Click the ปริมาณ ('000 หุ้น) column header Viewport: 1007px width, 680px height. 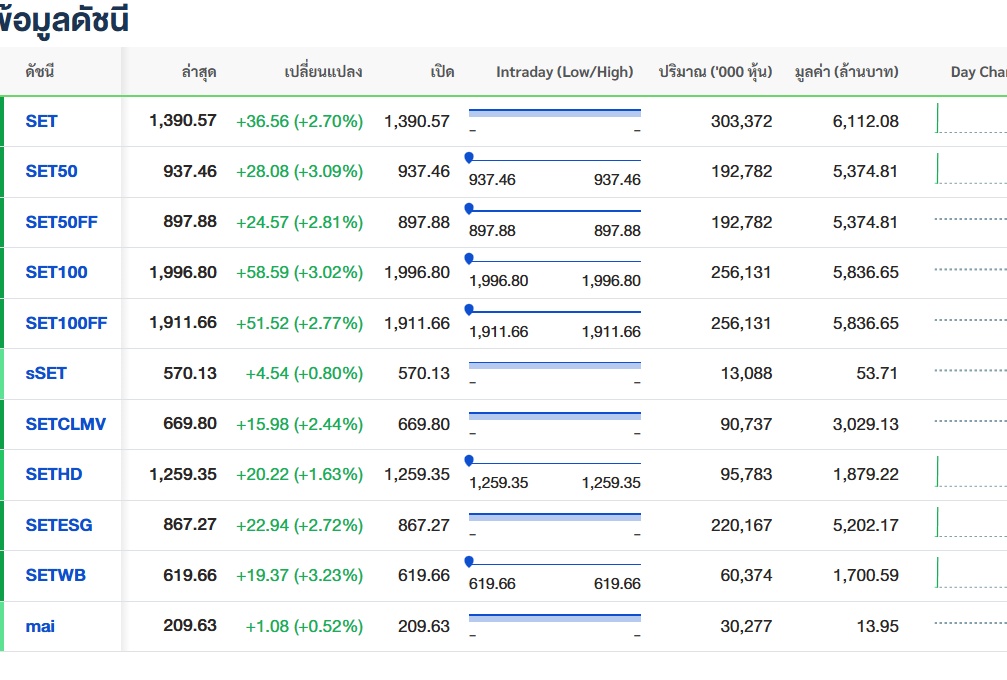coord(715,72)
